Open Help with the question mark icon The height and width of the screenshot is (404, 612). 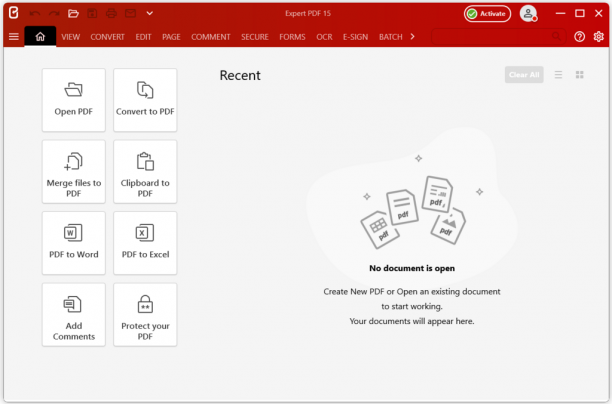click(x=580, y=37)
